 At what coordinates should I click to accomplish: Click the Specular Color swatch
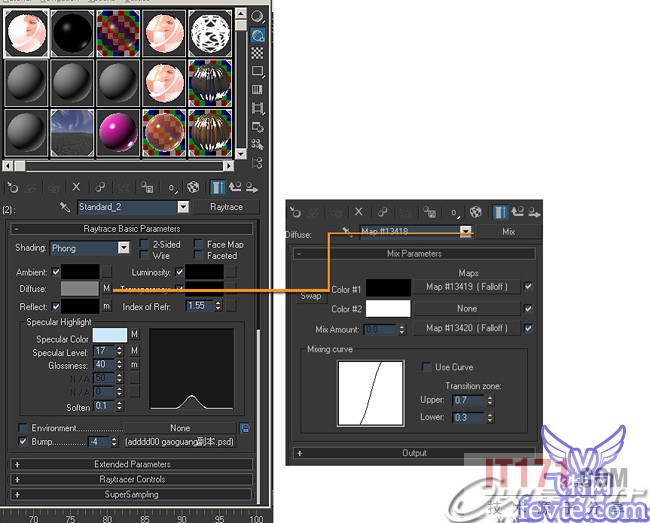[x=109, y=336]
